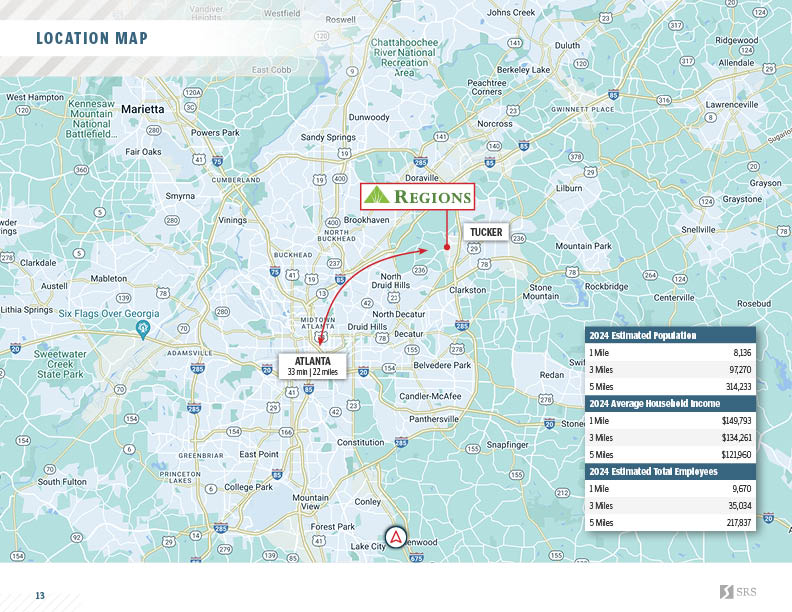This screenshot has width=792, height=612.
Task: Click the red A marker near Lake City
Action: coord(396,538)
